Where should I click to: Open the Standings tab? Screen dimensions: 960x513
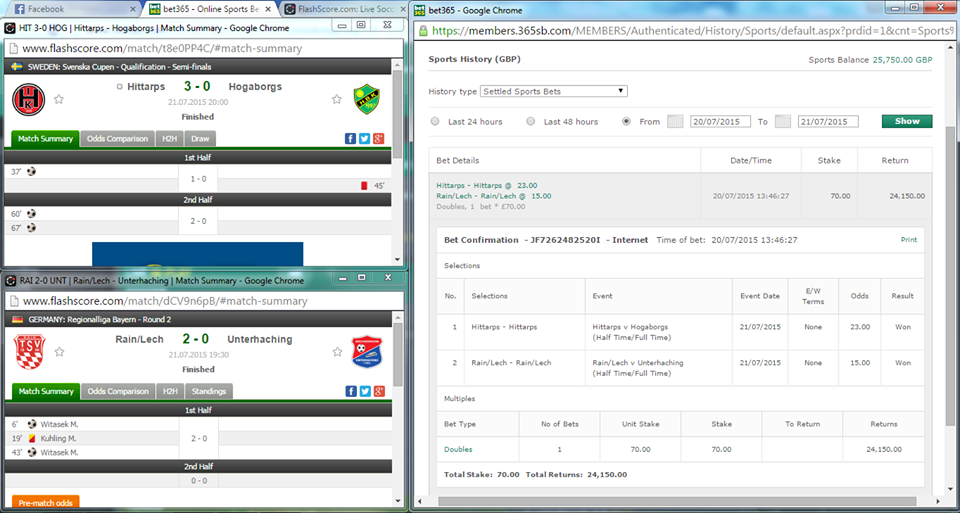(209, 391)
